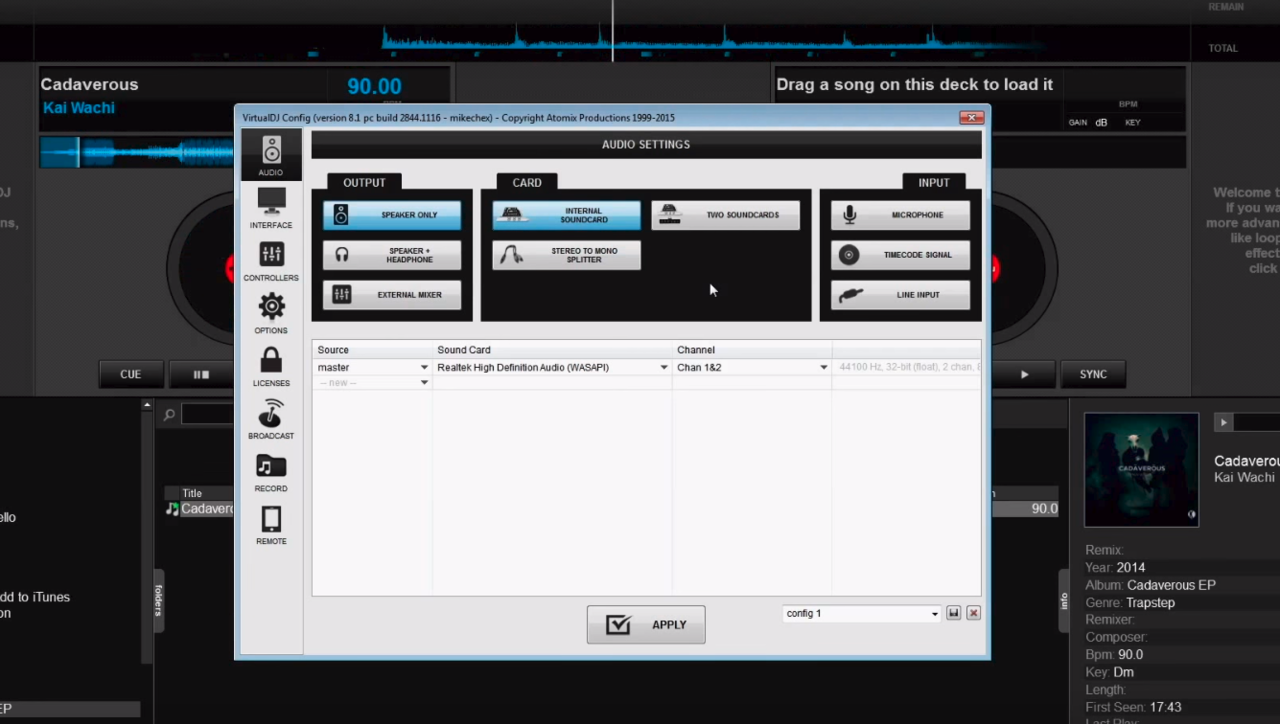Choose Two Soundcards option
1280x724 pixels.
pyautogui.click(x=725, y=215)
